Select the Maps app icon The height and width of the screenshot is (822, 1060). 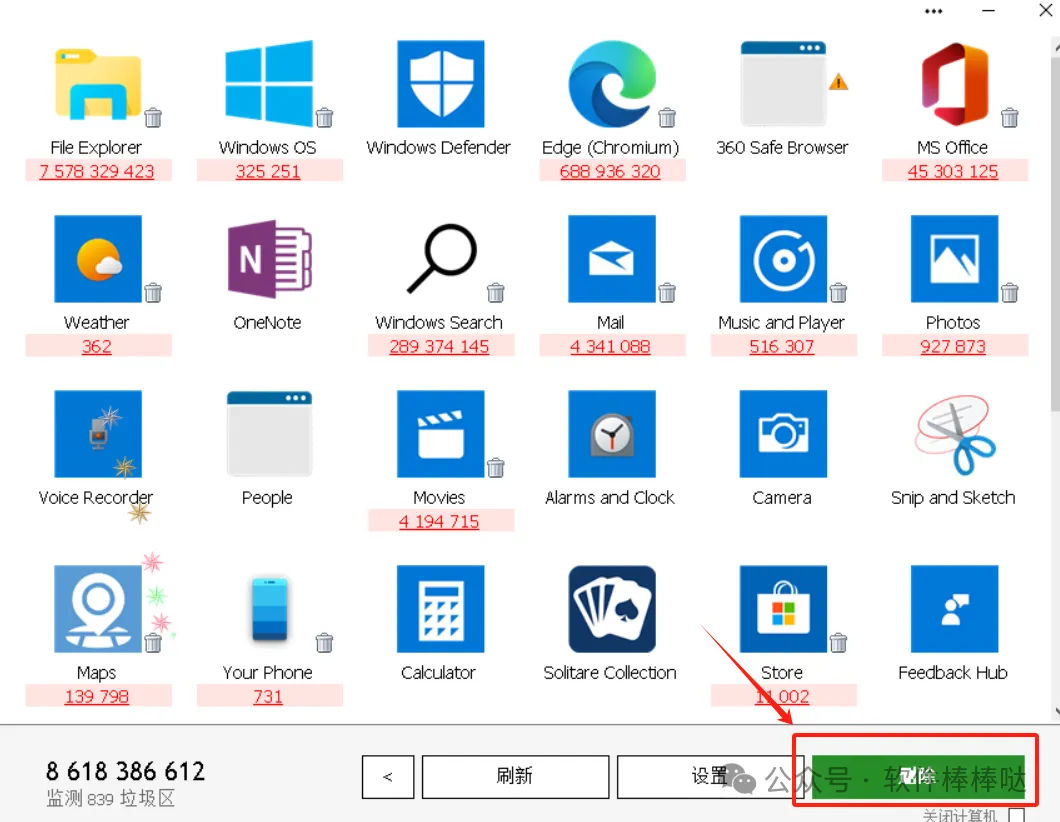[x=98, y=609]
